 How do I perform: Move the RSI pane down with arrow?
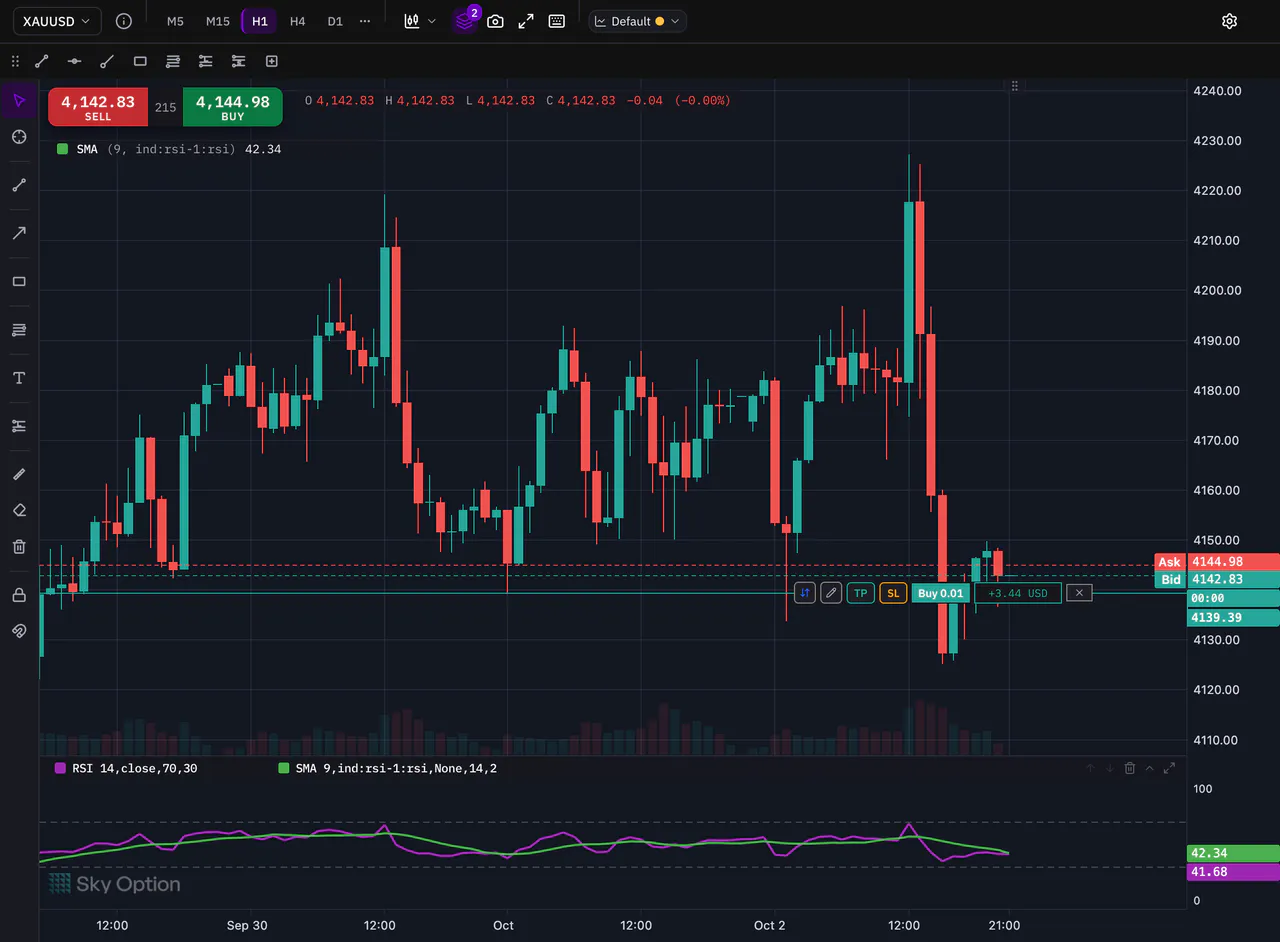(x=1110, y=768)
